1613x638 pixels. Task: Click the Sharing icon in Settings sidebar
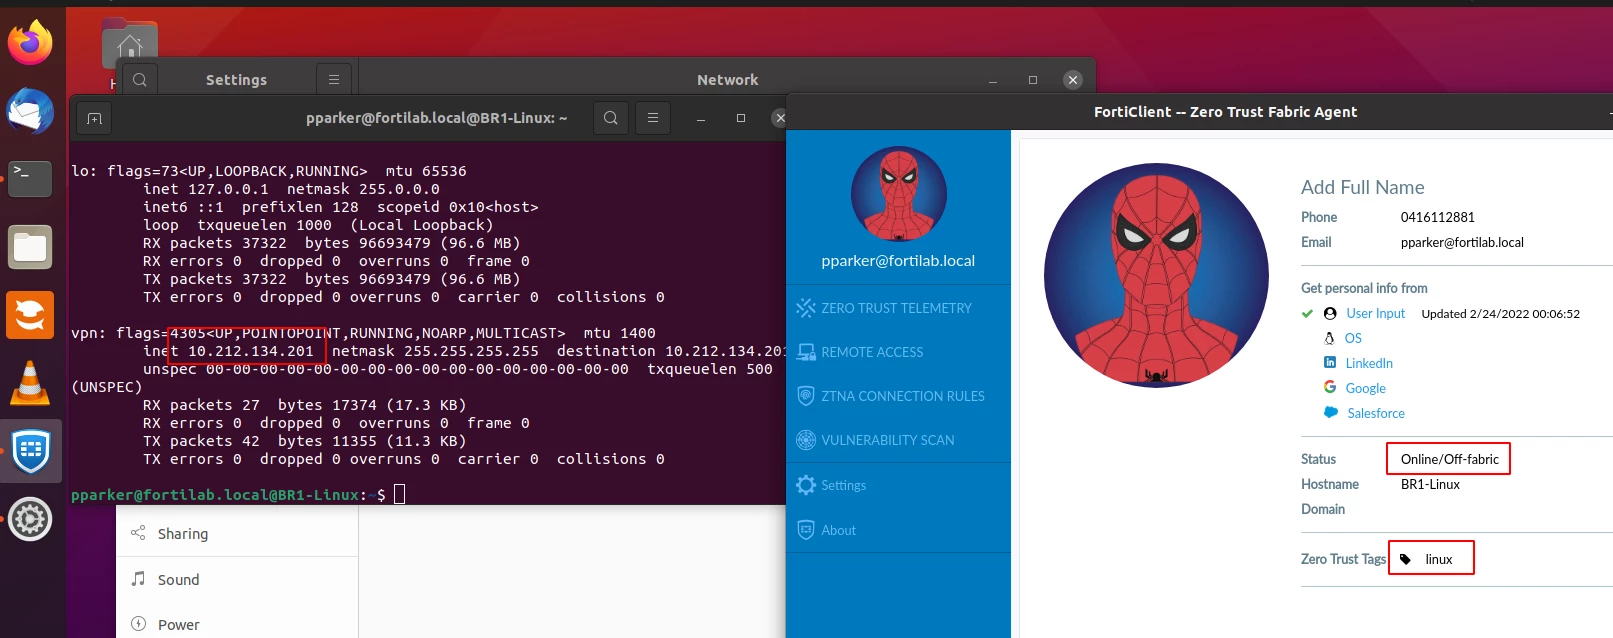coord(138,533)
